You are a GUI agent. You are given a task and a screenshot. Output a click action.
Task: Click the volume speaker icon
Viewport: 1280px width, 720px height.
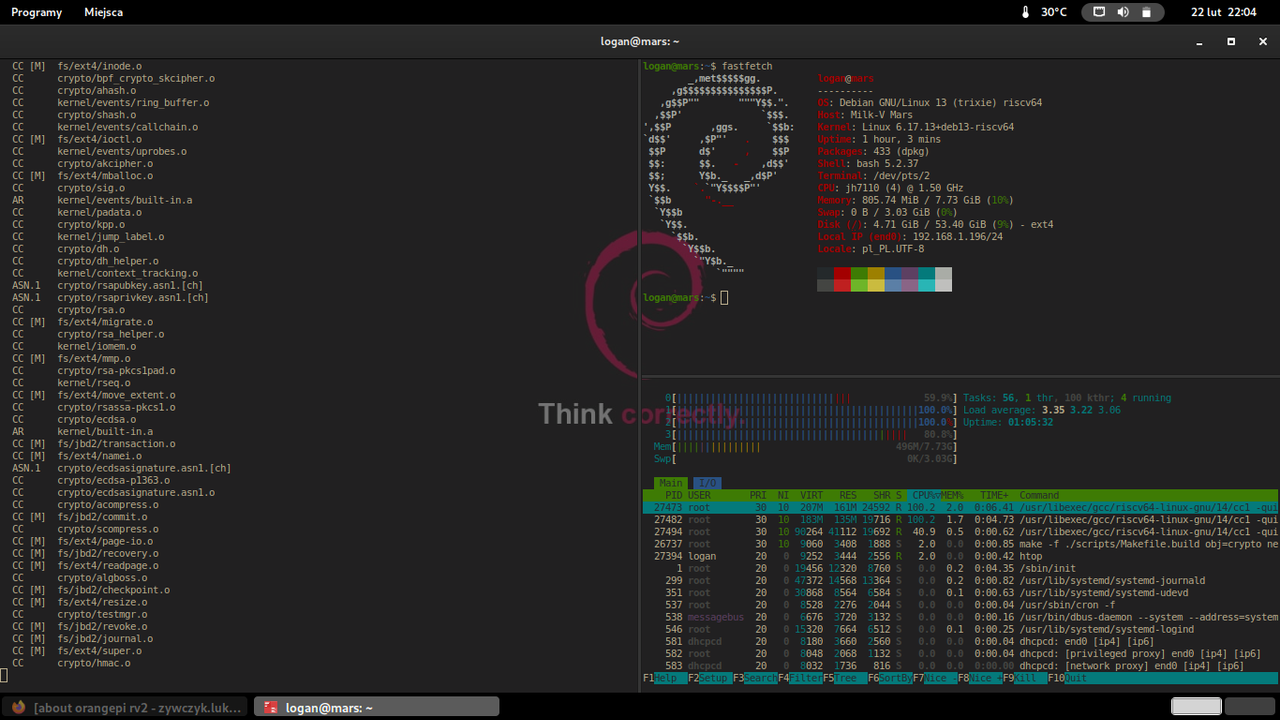click(x=1123, y=12)
